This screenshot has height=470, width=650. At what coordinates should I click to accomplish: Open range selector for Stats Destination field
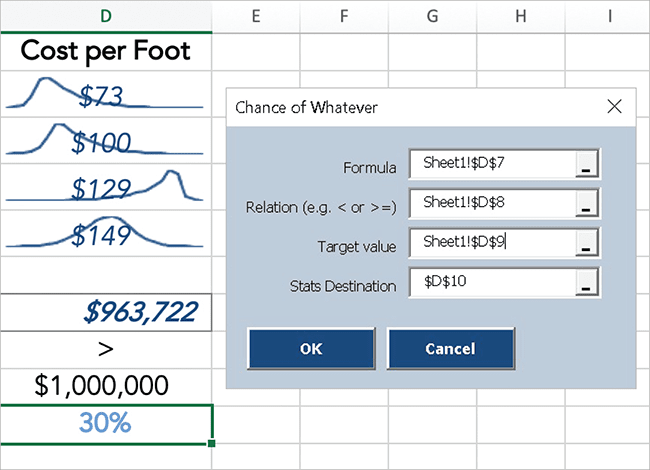pyautogui.click(x=586, y=282)
